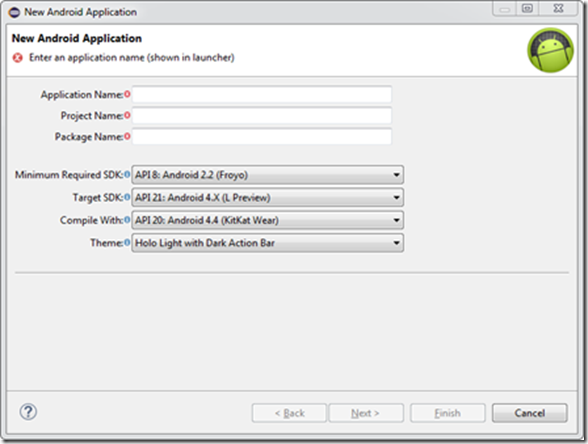Click the 'Minimum Required SDK:' label

[x=69, y=175]
